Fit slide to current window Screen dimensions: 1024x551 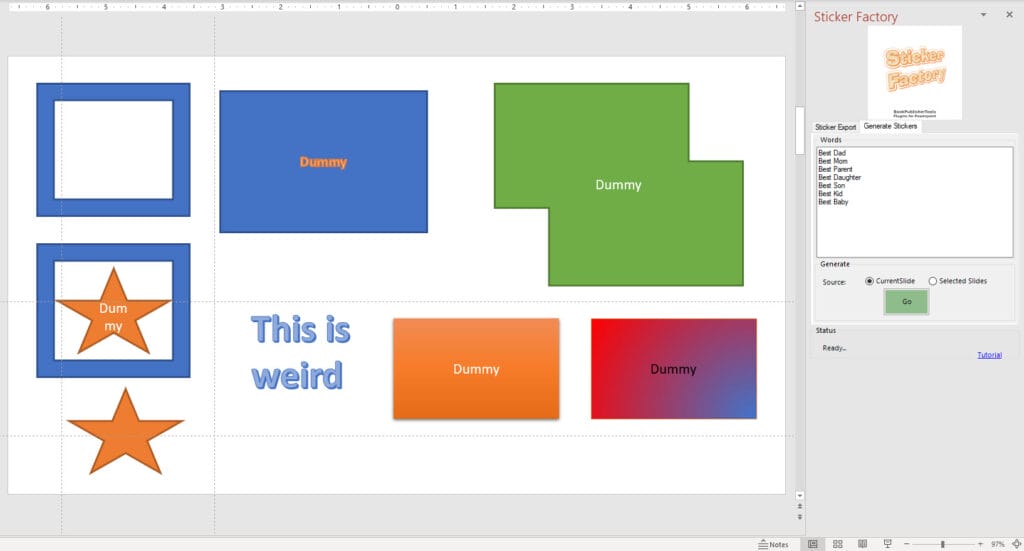[x=1016, y=544]
